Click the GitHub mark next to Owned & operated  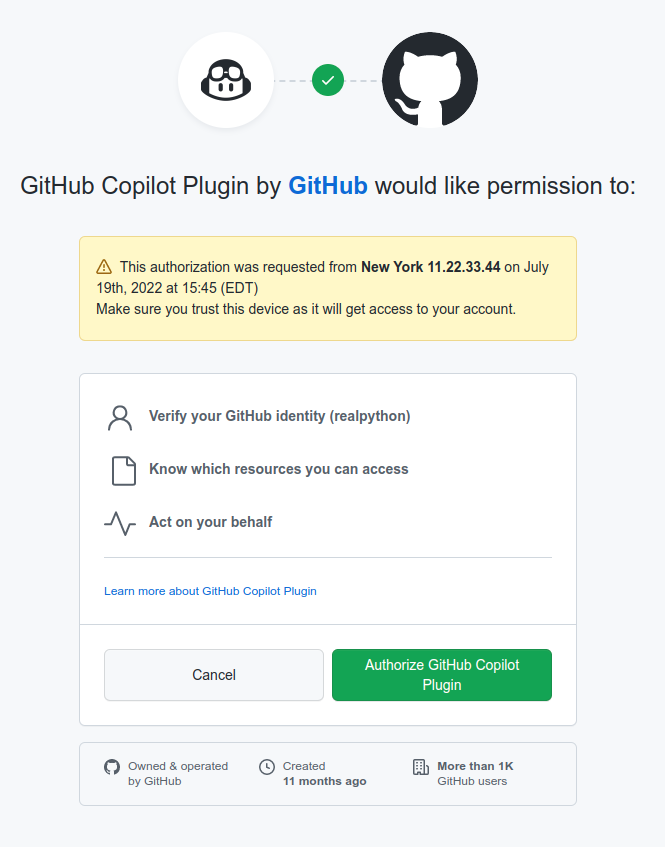tap(111, 767)
